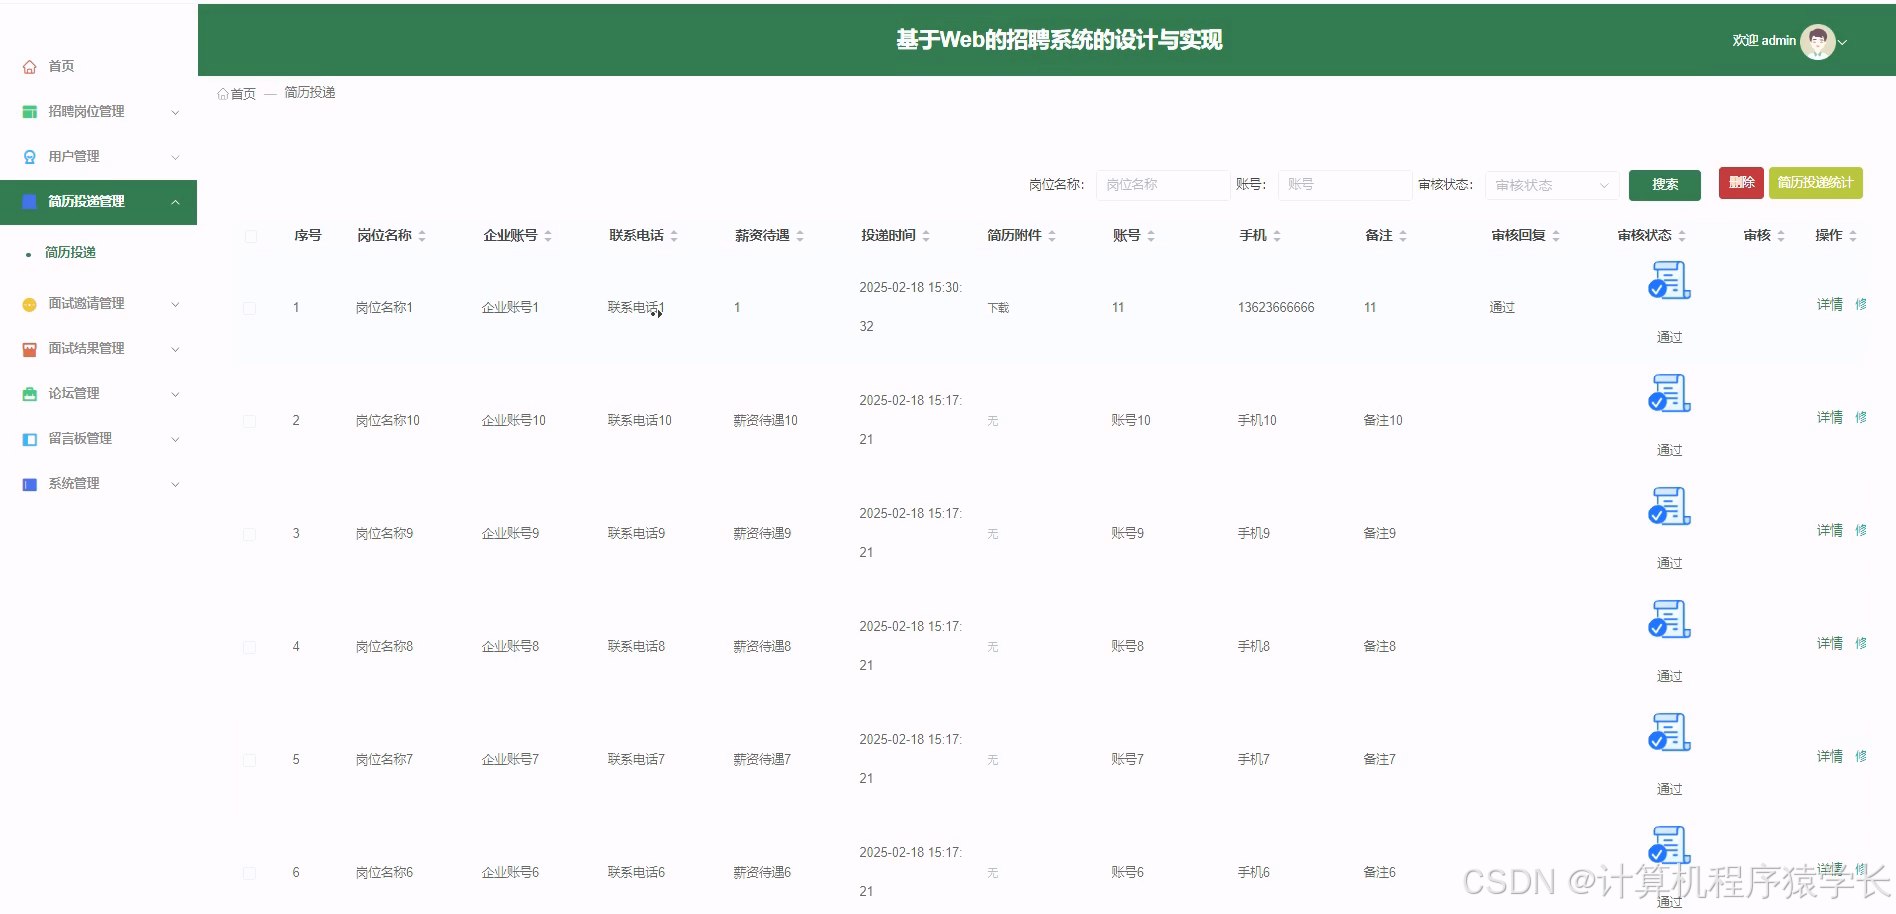Click the blue audit scroll icon in row 1
Image resolution: width=1896 pixels, height=914 pixels.
coord(1668,281)
